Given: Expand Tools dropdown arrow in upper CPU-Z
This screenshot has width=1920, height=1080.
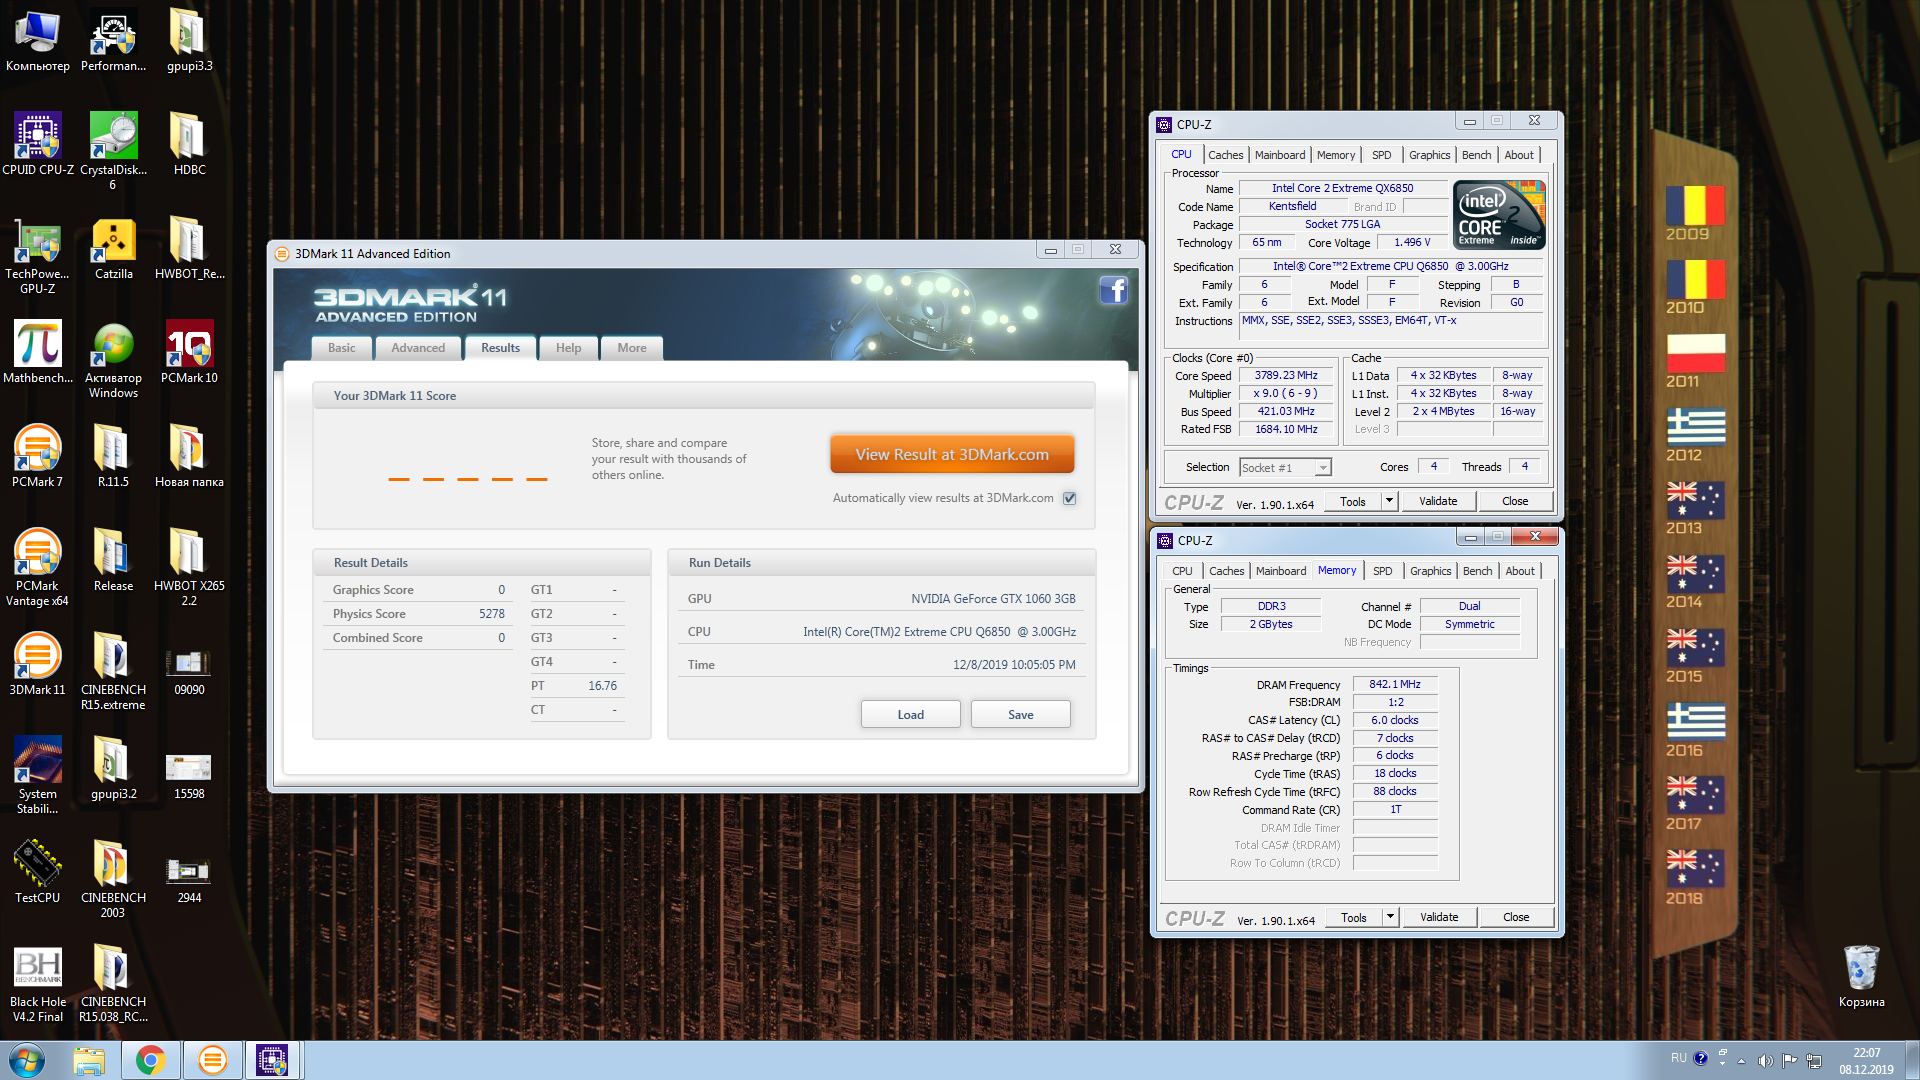Looking at the screenshot, I should [1389, 501].
